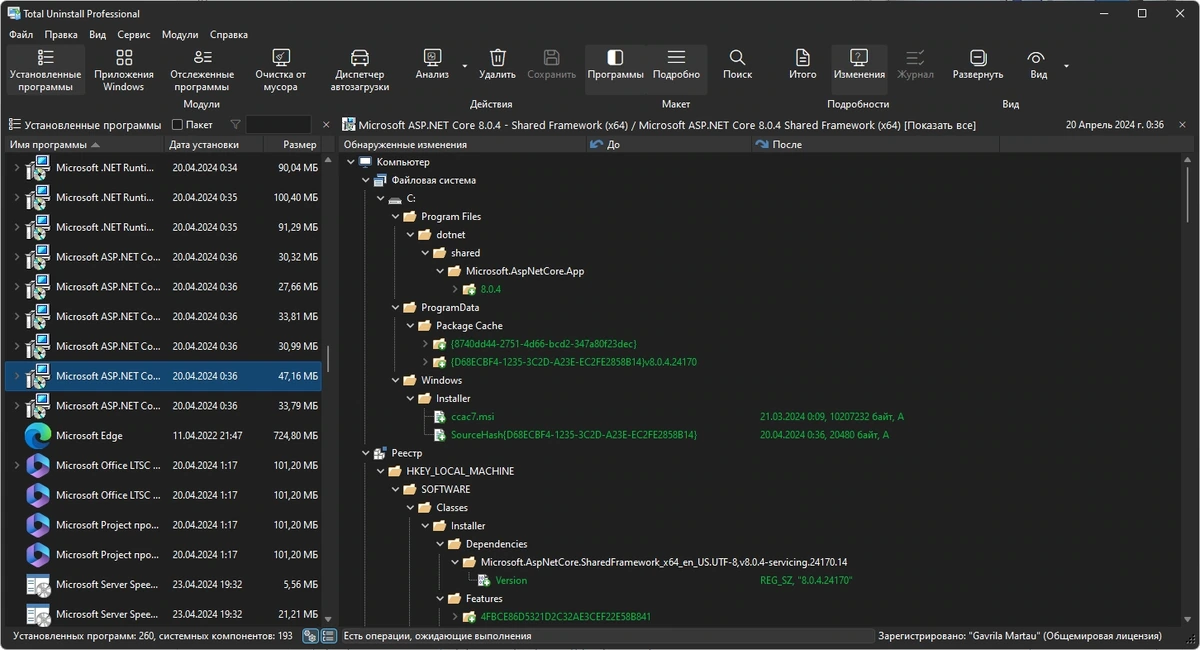Click the Удалить trash button
This screenshot has height=650, width=1200.
coord(497,64)
